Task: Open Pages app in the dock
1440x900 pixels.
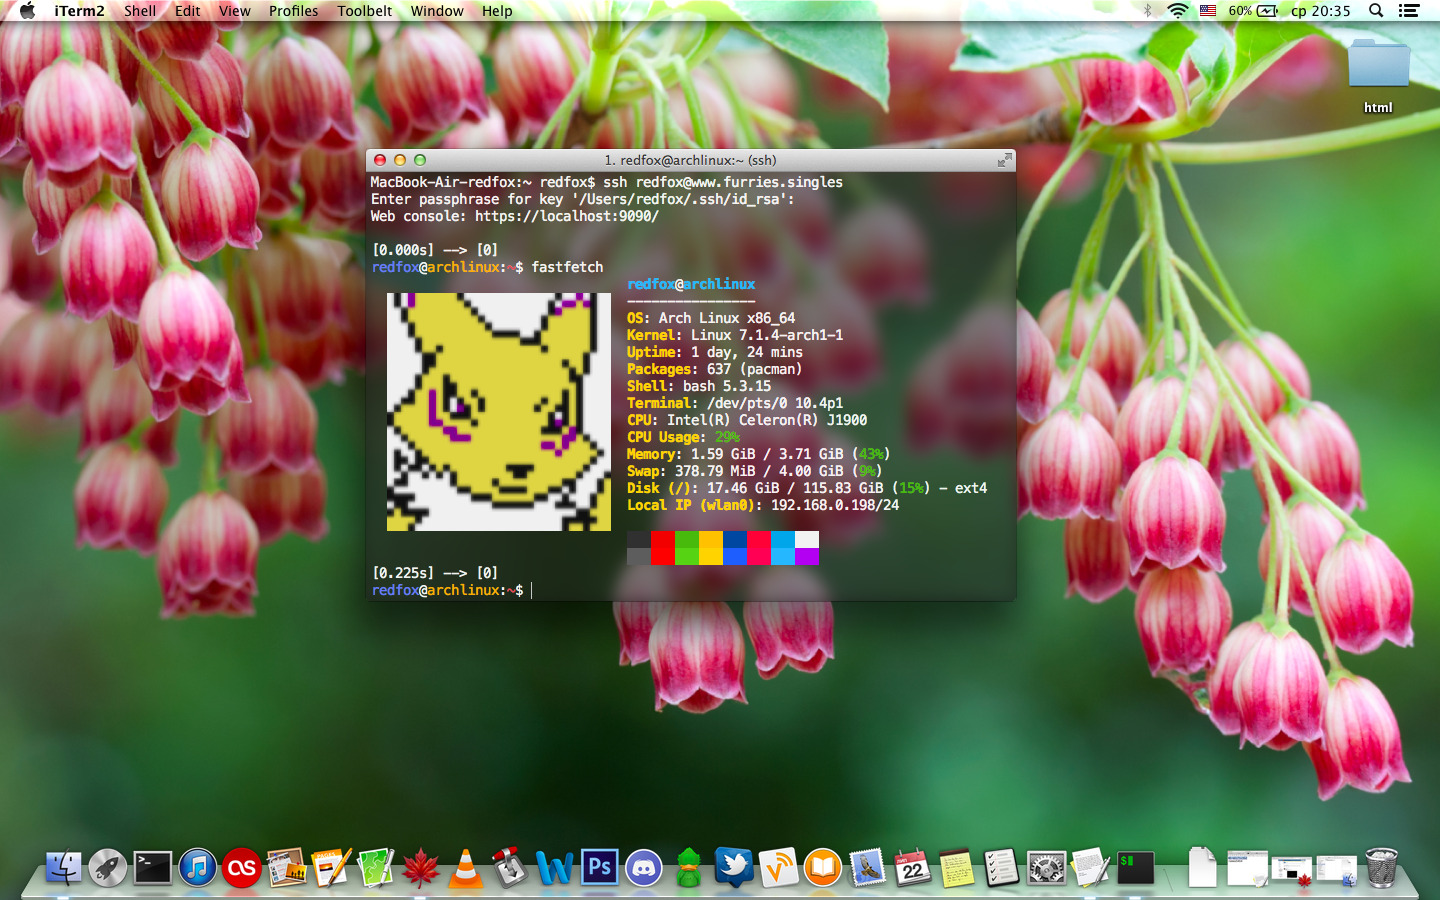Action: (x=331, y=867)
